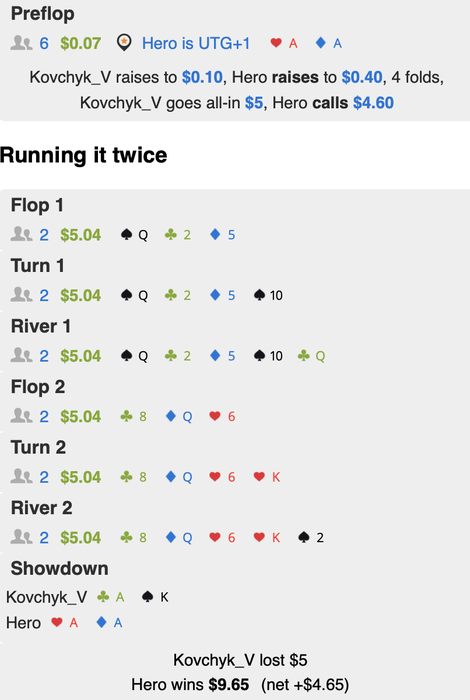Click the $5.04 pot in Flop 1

pyautogui.click(x=81, y=235)
